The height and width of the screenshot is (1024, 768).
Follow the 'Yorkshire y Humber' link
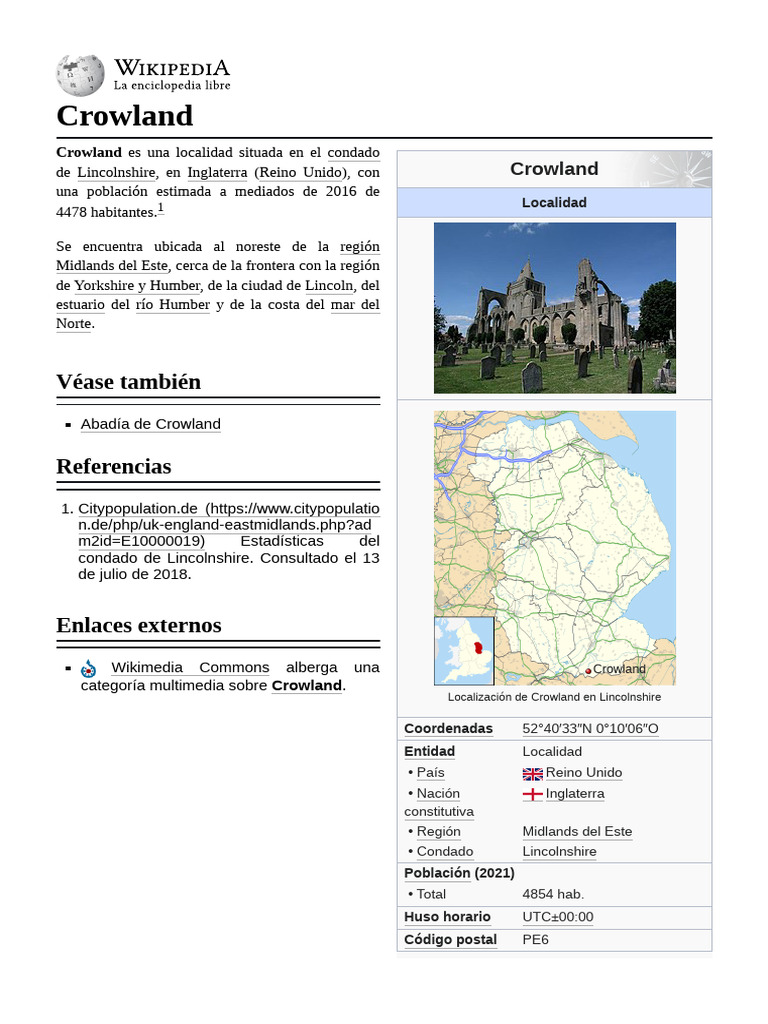(137, 285)
